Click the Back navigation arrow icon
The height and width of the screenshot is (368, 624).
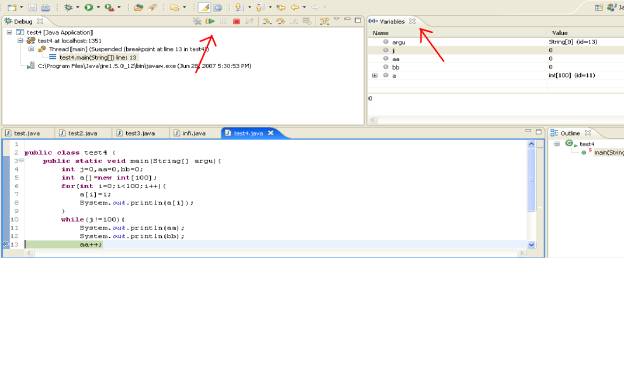[295, 7]
